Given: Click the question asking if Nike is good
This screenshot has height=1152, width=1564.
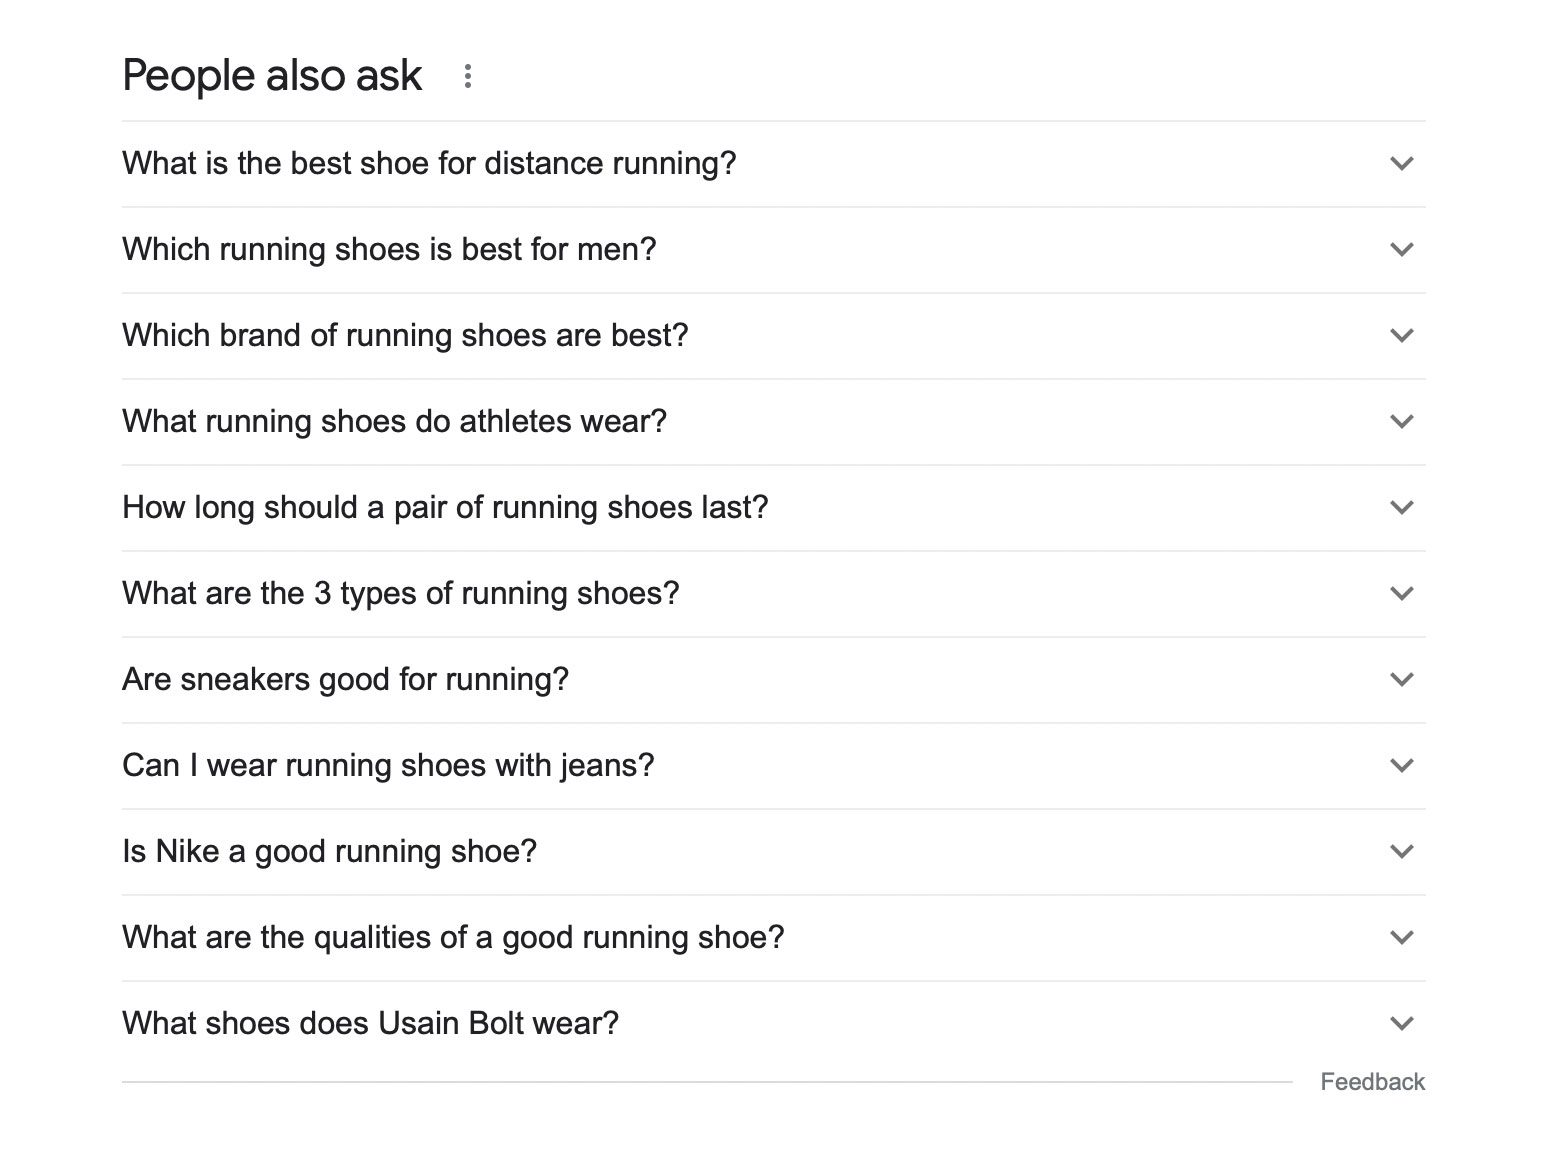Looking at the screenshot, I should point(329,851).
